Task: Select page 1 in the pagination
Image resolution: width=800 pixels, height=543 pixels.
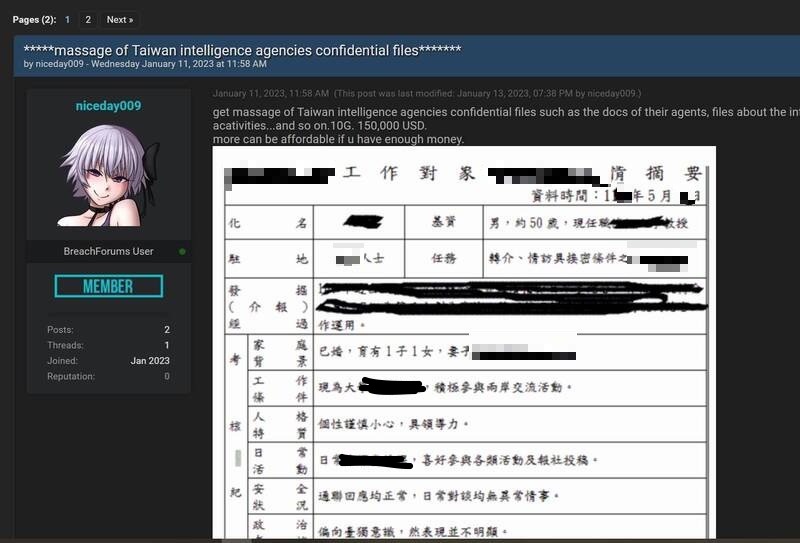Action: click(x=68, y=19)
